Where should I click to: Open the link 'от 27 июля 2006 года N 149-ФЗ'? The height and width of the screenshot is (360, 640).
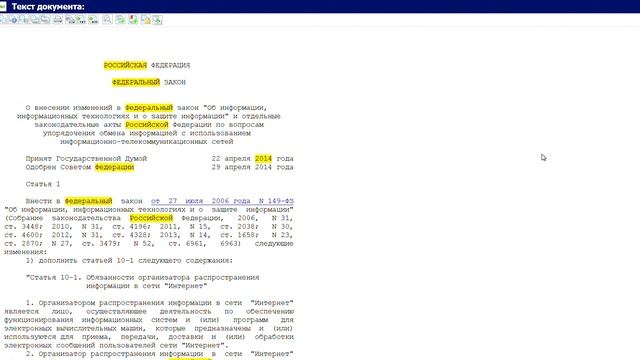click(222, 201)
